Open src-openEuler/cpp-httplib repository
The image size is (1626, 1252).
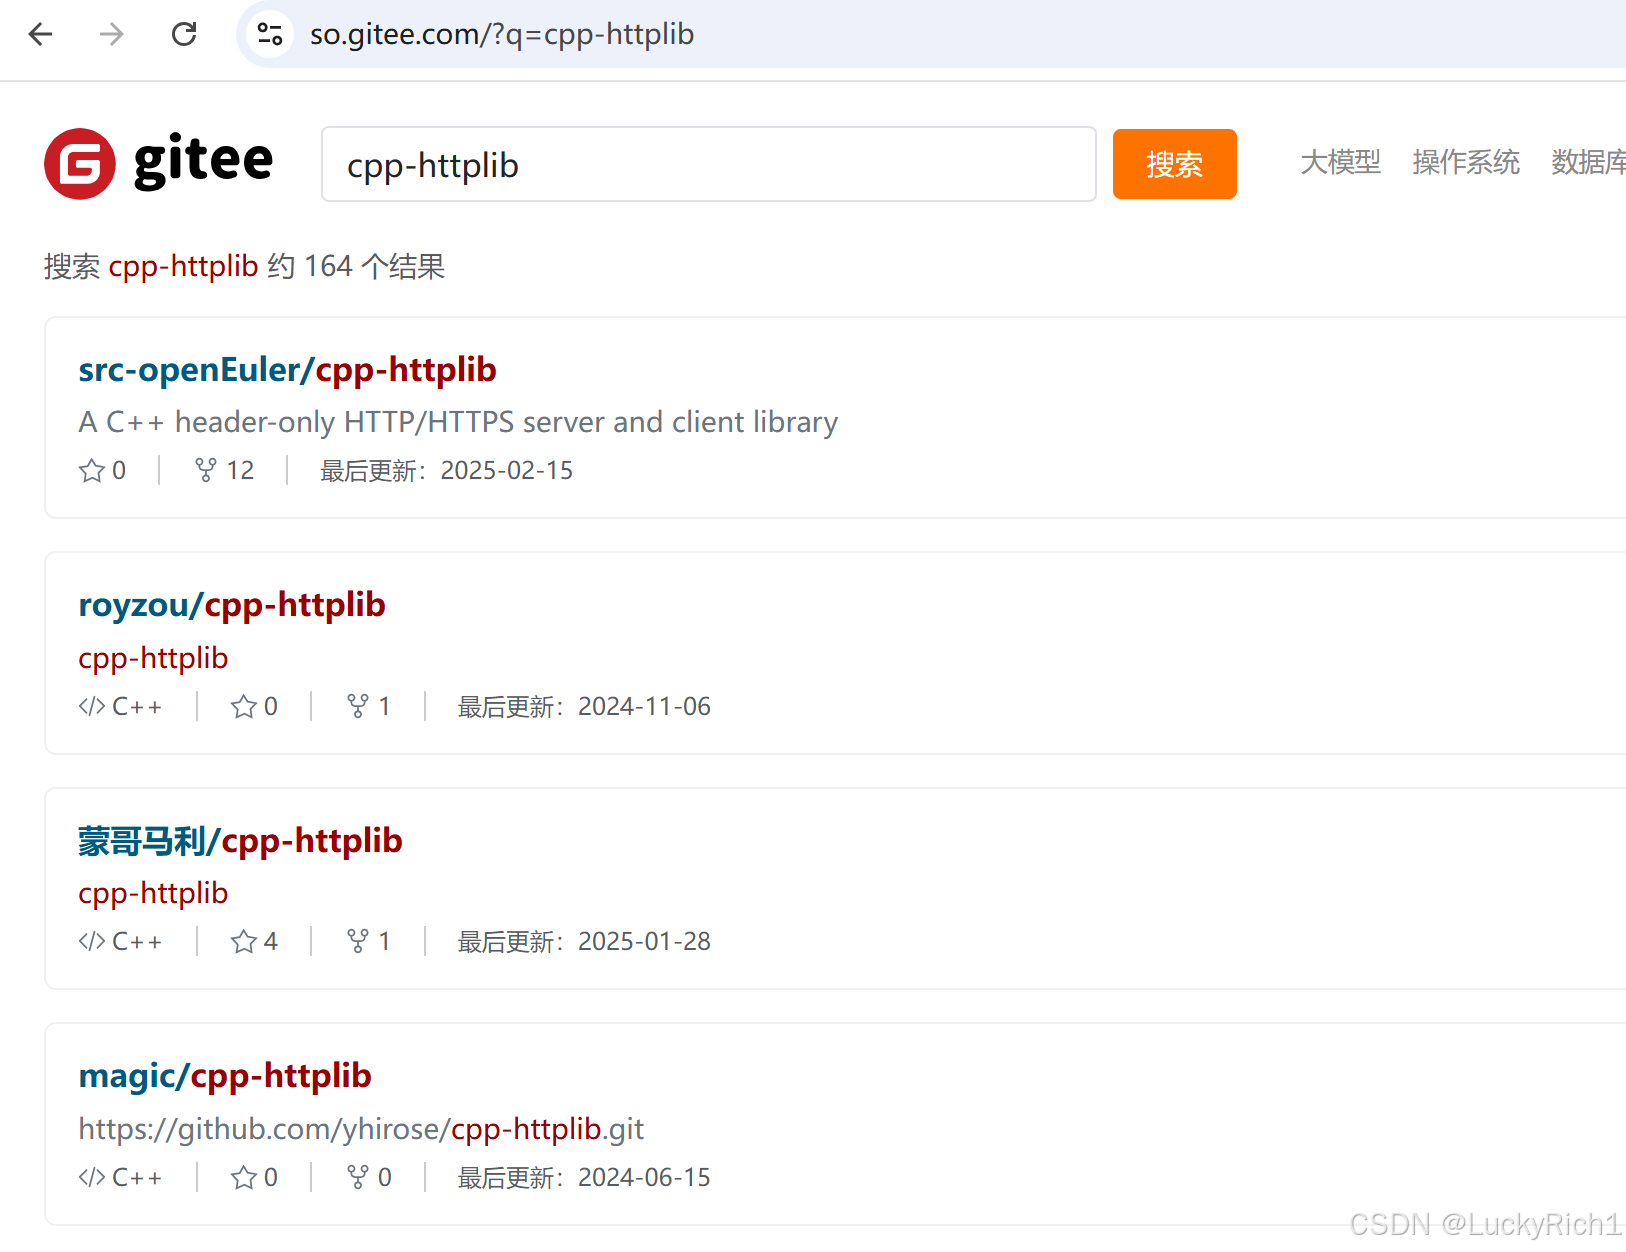287,370
